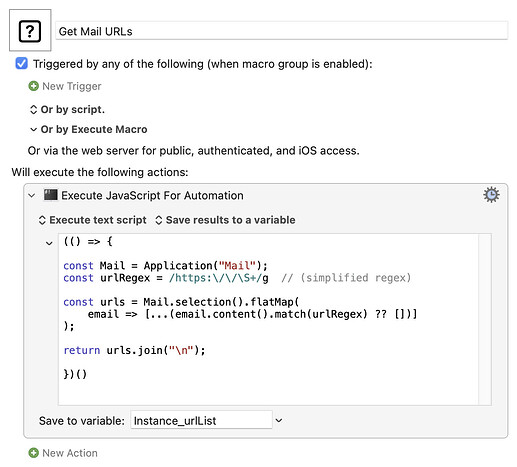
Task: Expand the Or by Execute Macro section
Action: tap(33, 129)
